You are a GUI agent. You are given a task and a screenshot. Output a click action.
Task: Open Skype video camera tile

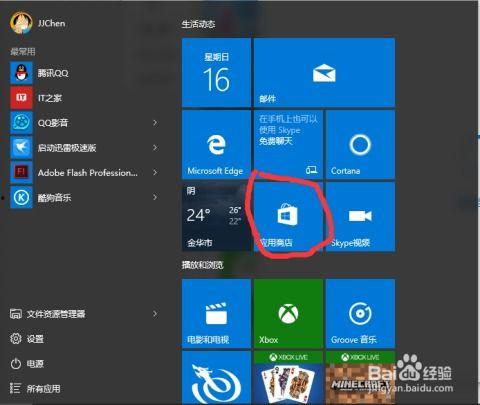(360, 216)
